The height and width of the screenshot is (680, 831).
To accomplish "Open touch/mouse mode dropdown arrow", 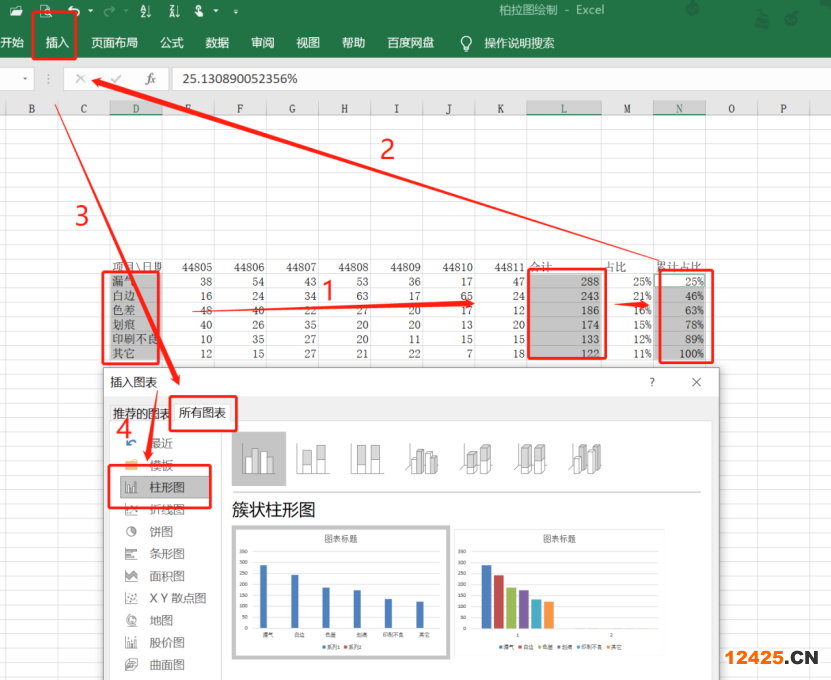I will [218, 11].
